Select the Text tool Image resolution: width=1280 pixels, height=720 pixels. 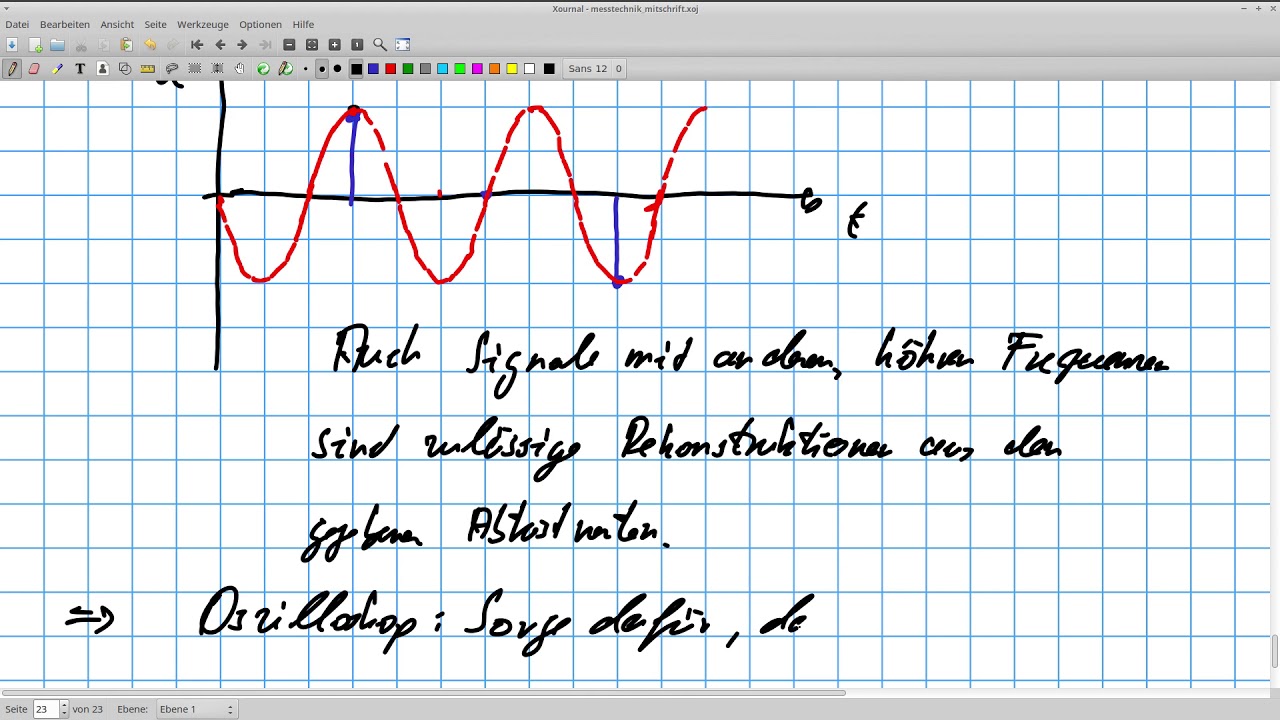coord(80,69)
